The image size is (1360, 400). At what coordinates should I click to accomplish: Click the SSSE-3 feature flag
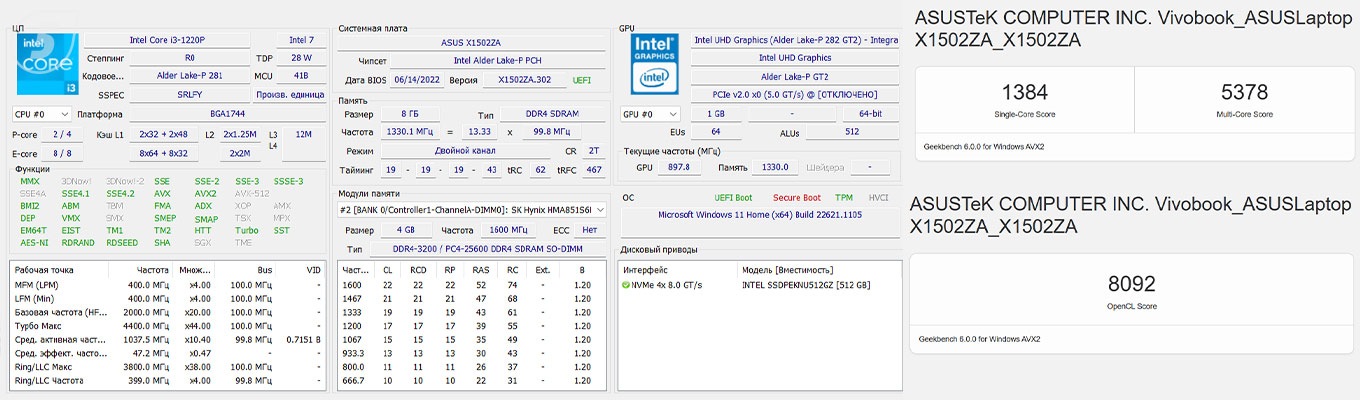[x=288, y=181]
